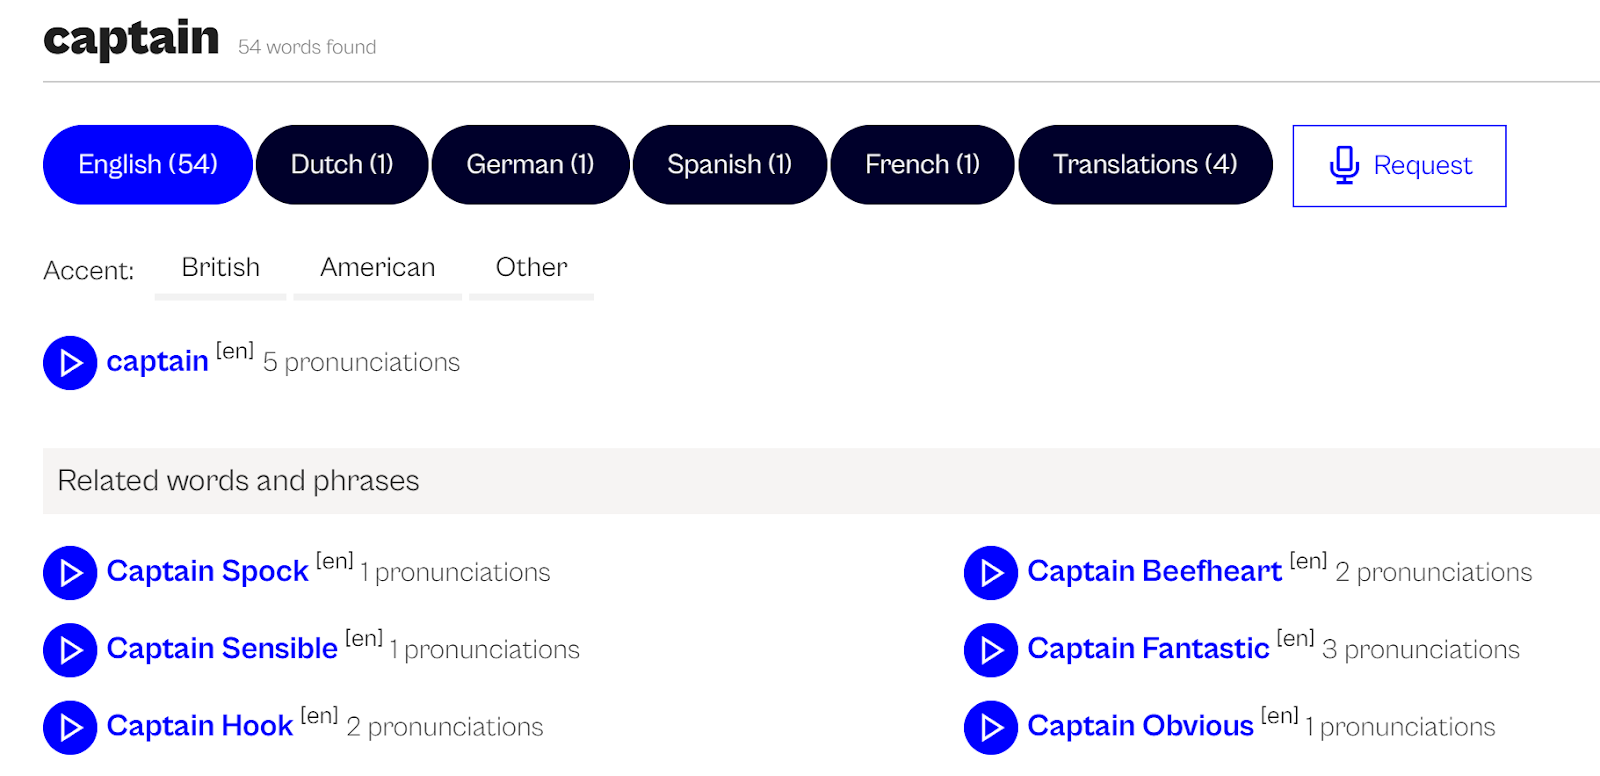Screen dimensions: 1600x776
Task: Play the Captain Fantastic pronunciation
Action: pos(991,650)
